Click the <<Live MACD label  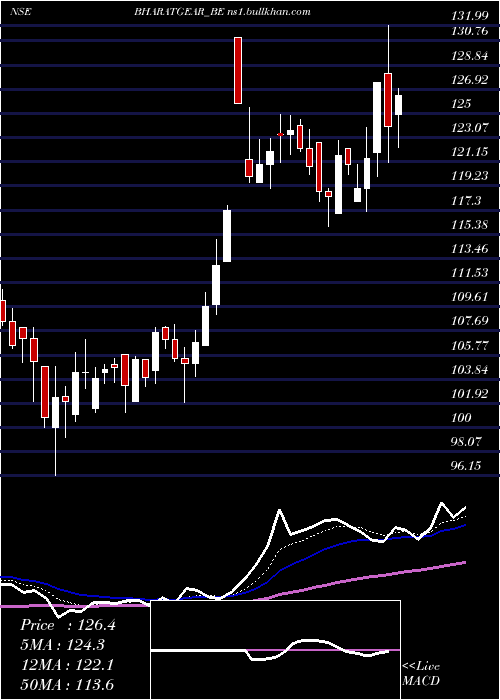(421, 673)
